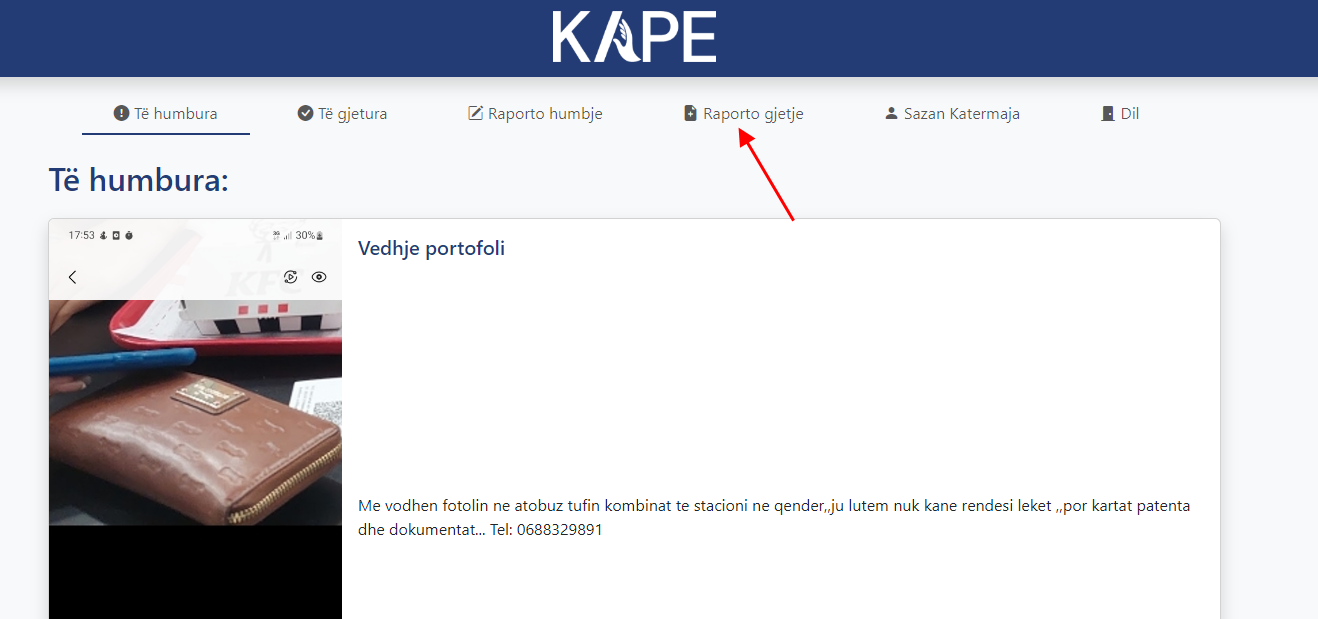The width and height of the screenshot is (1318, 619).
Task: Open the Raporto gjetje text link
Action: pyautogui.click(x=753, y=114)
